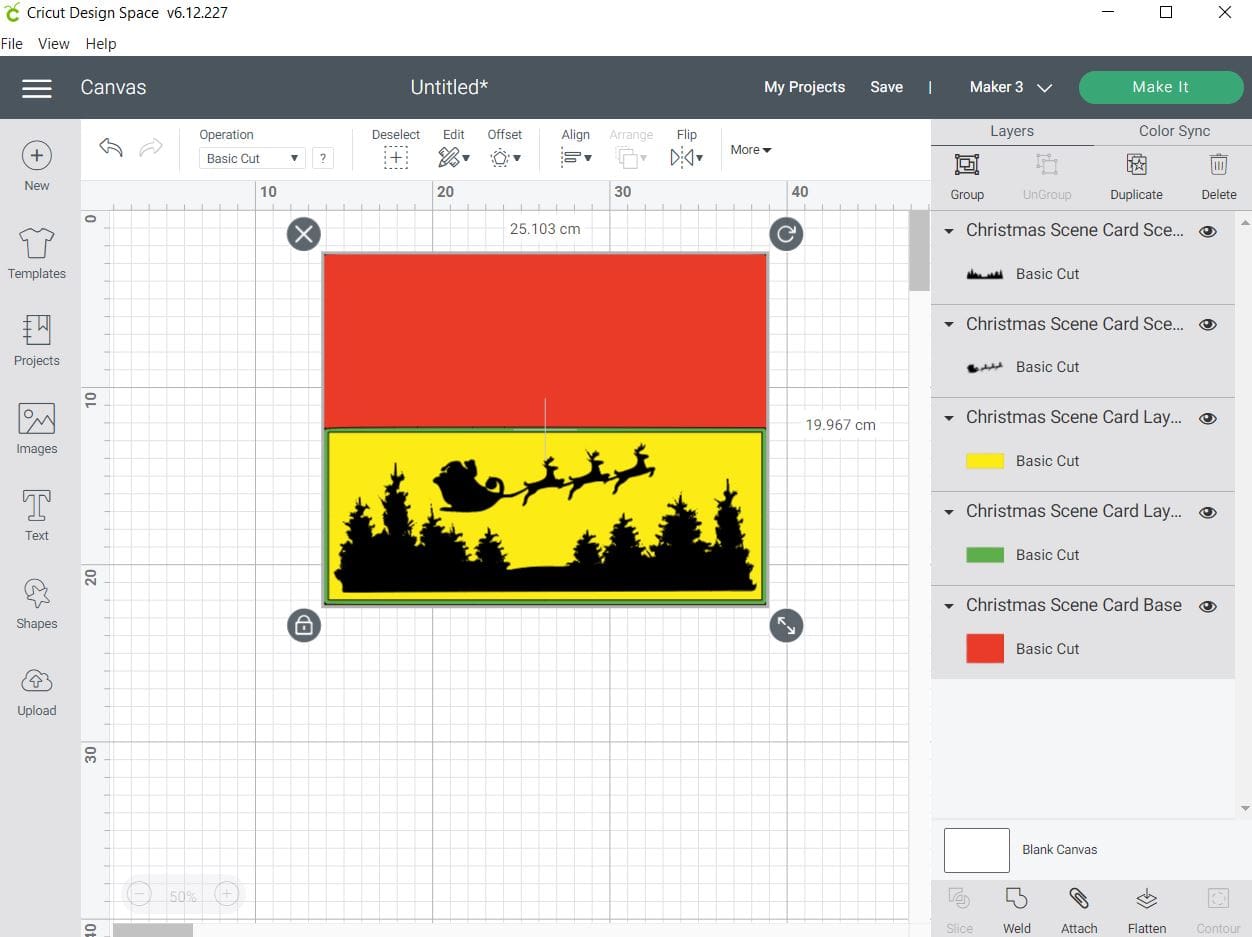
Task: Click the Santa sleigh layer thumbnail
Action: [x=985, y=367]
